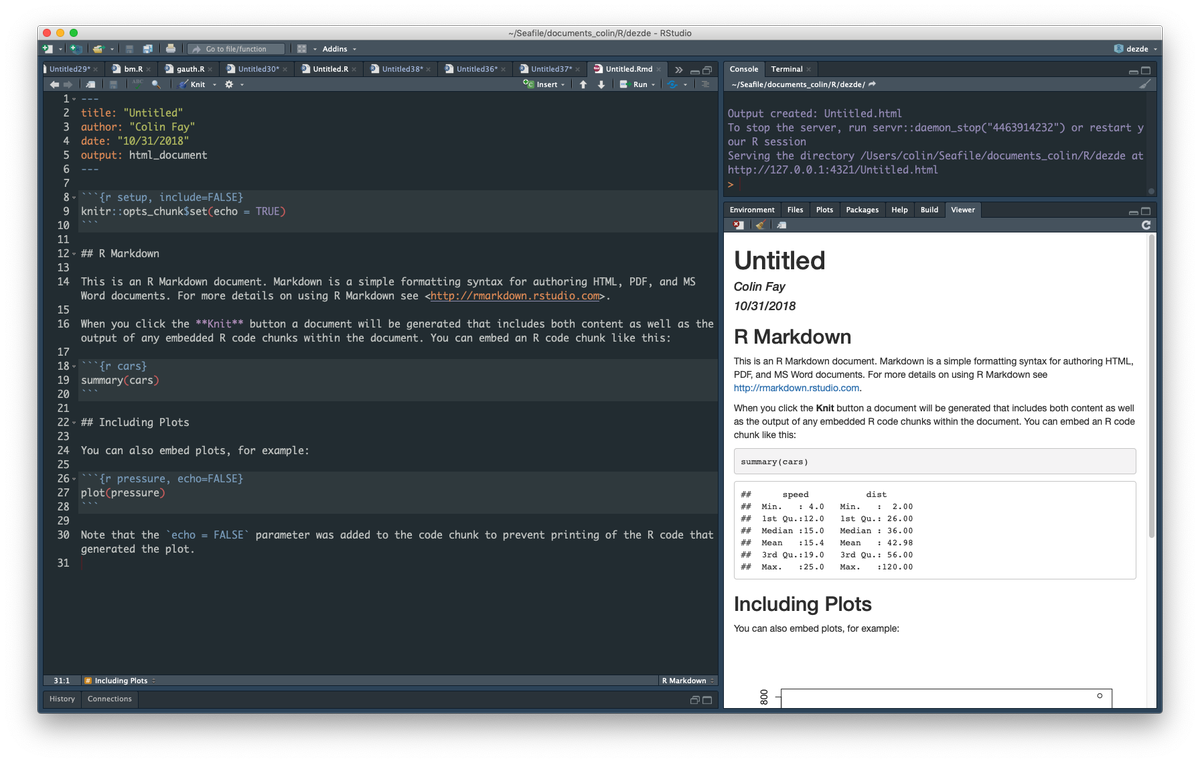Switch to the Untitled.R tab

(329, 69)
